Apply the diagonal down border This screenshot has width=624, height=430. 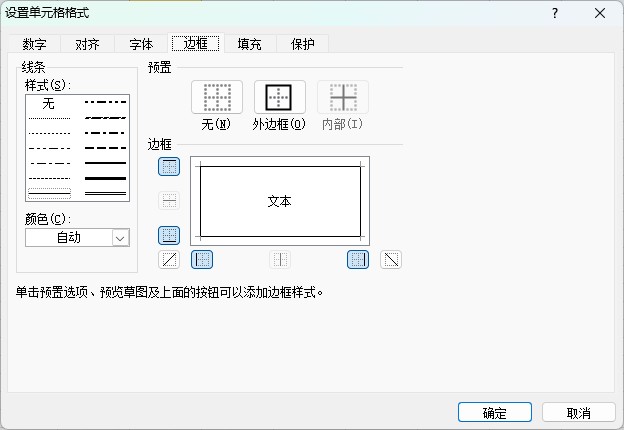pyautogui.click(x=391, y=260)
